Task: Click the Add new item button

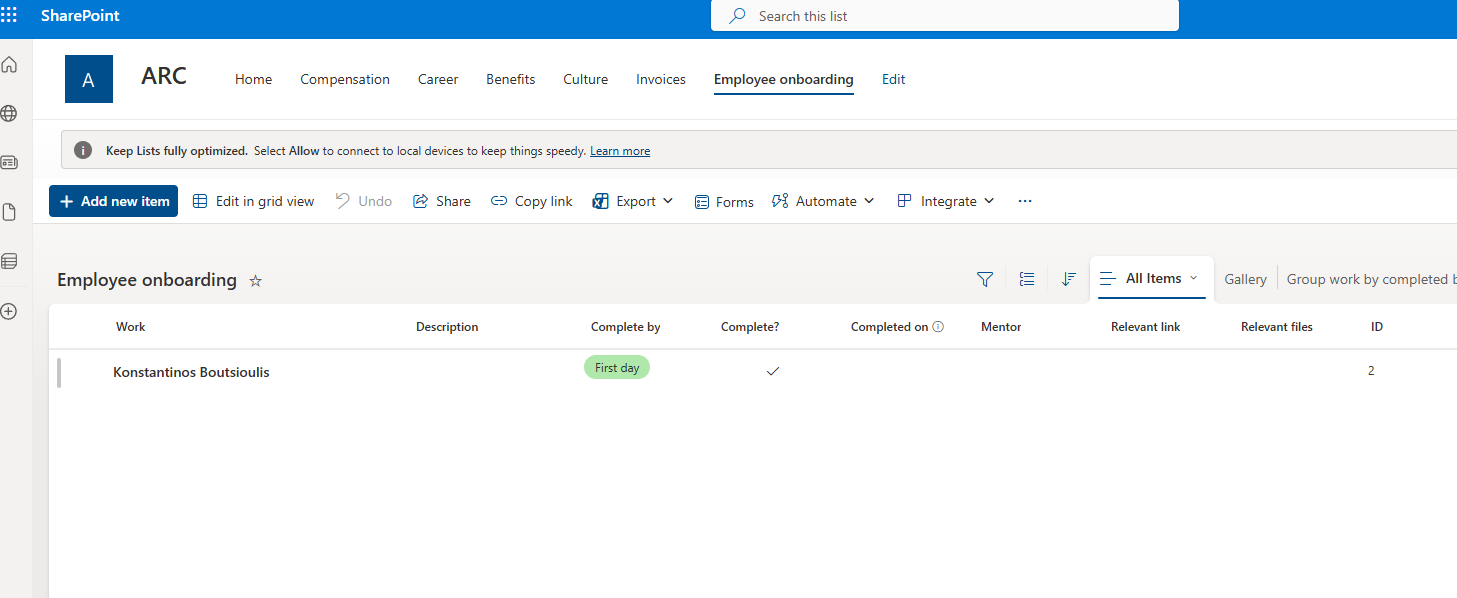Action: tap(114, 201)
